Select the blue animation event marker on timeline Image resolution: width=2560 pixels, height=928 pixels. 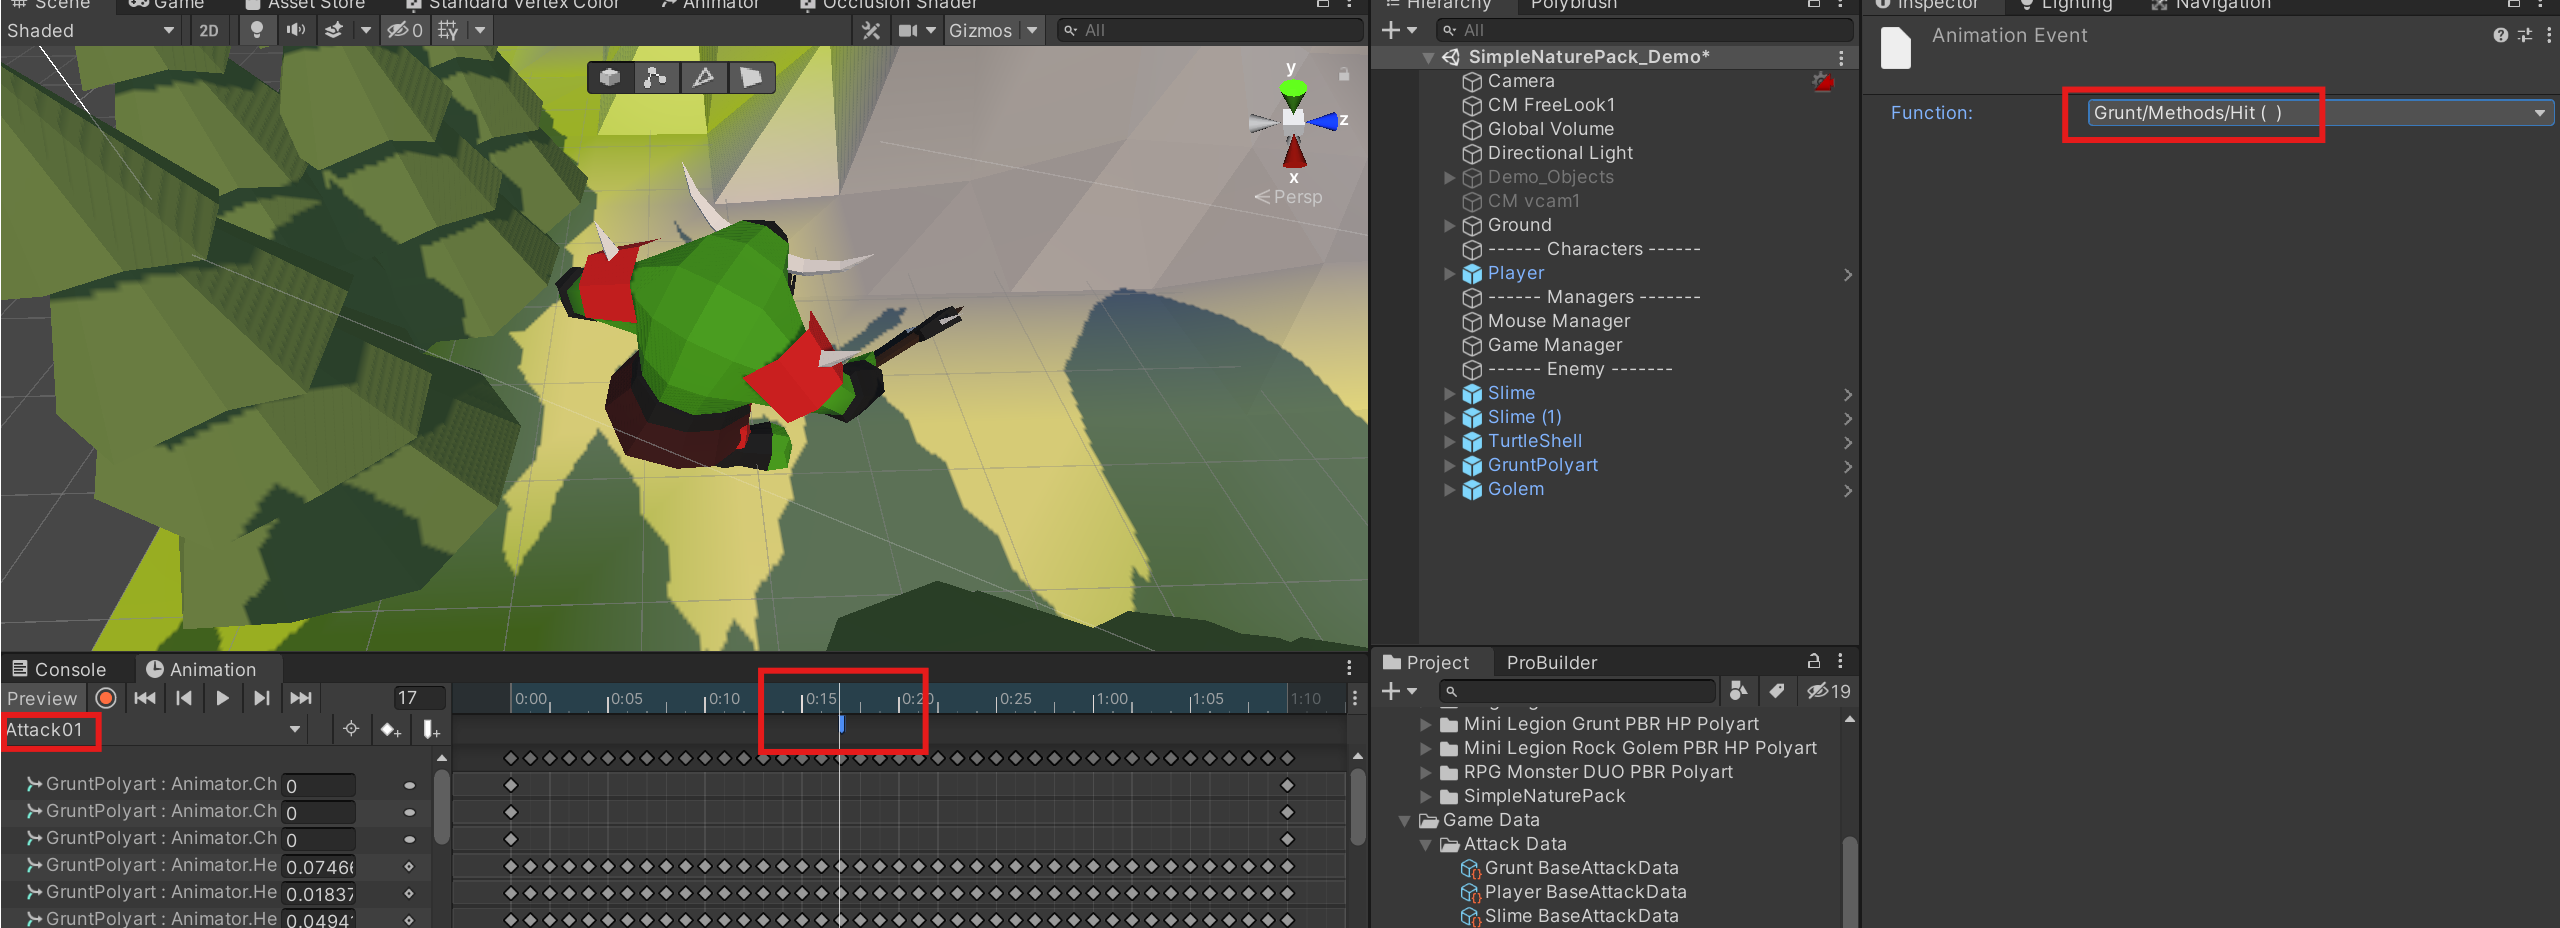(x=841, y=723)
